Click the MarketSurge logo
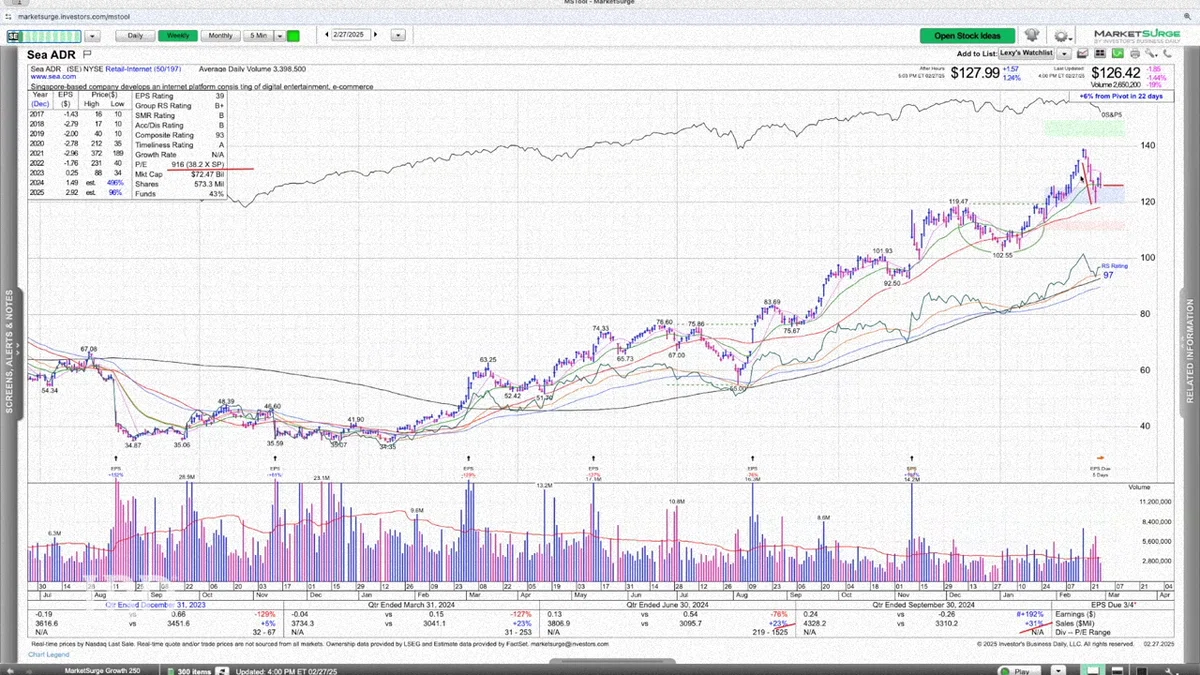 click(x=1137, y=35)
